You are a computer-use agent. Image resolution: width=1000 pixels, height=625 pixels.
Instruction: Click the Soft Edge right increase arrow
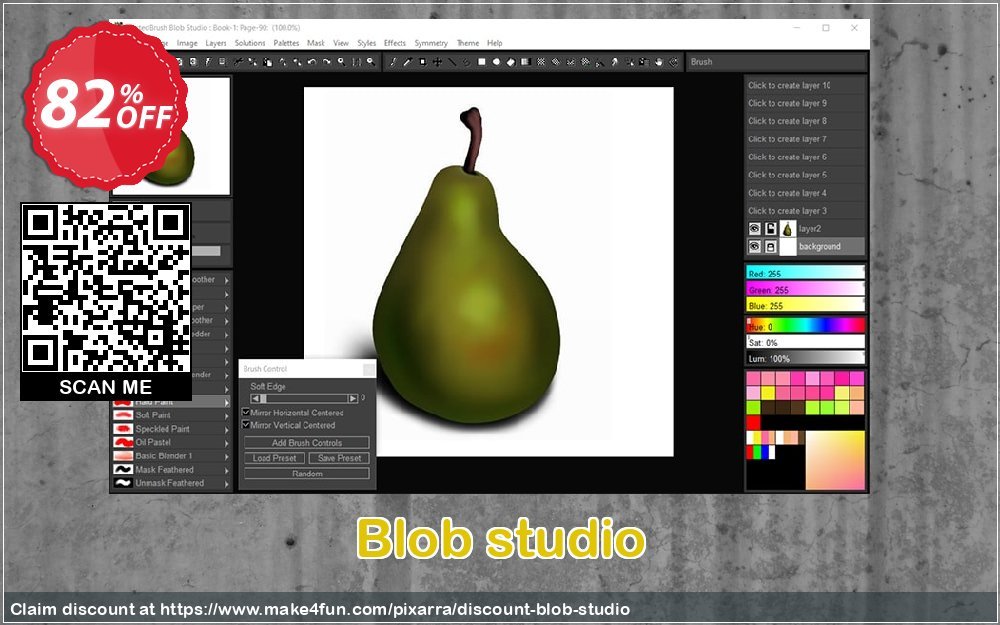(353, 399)
